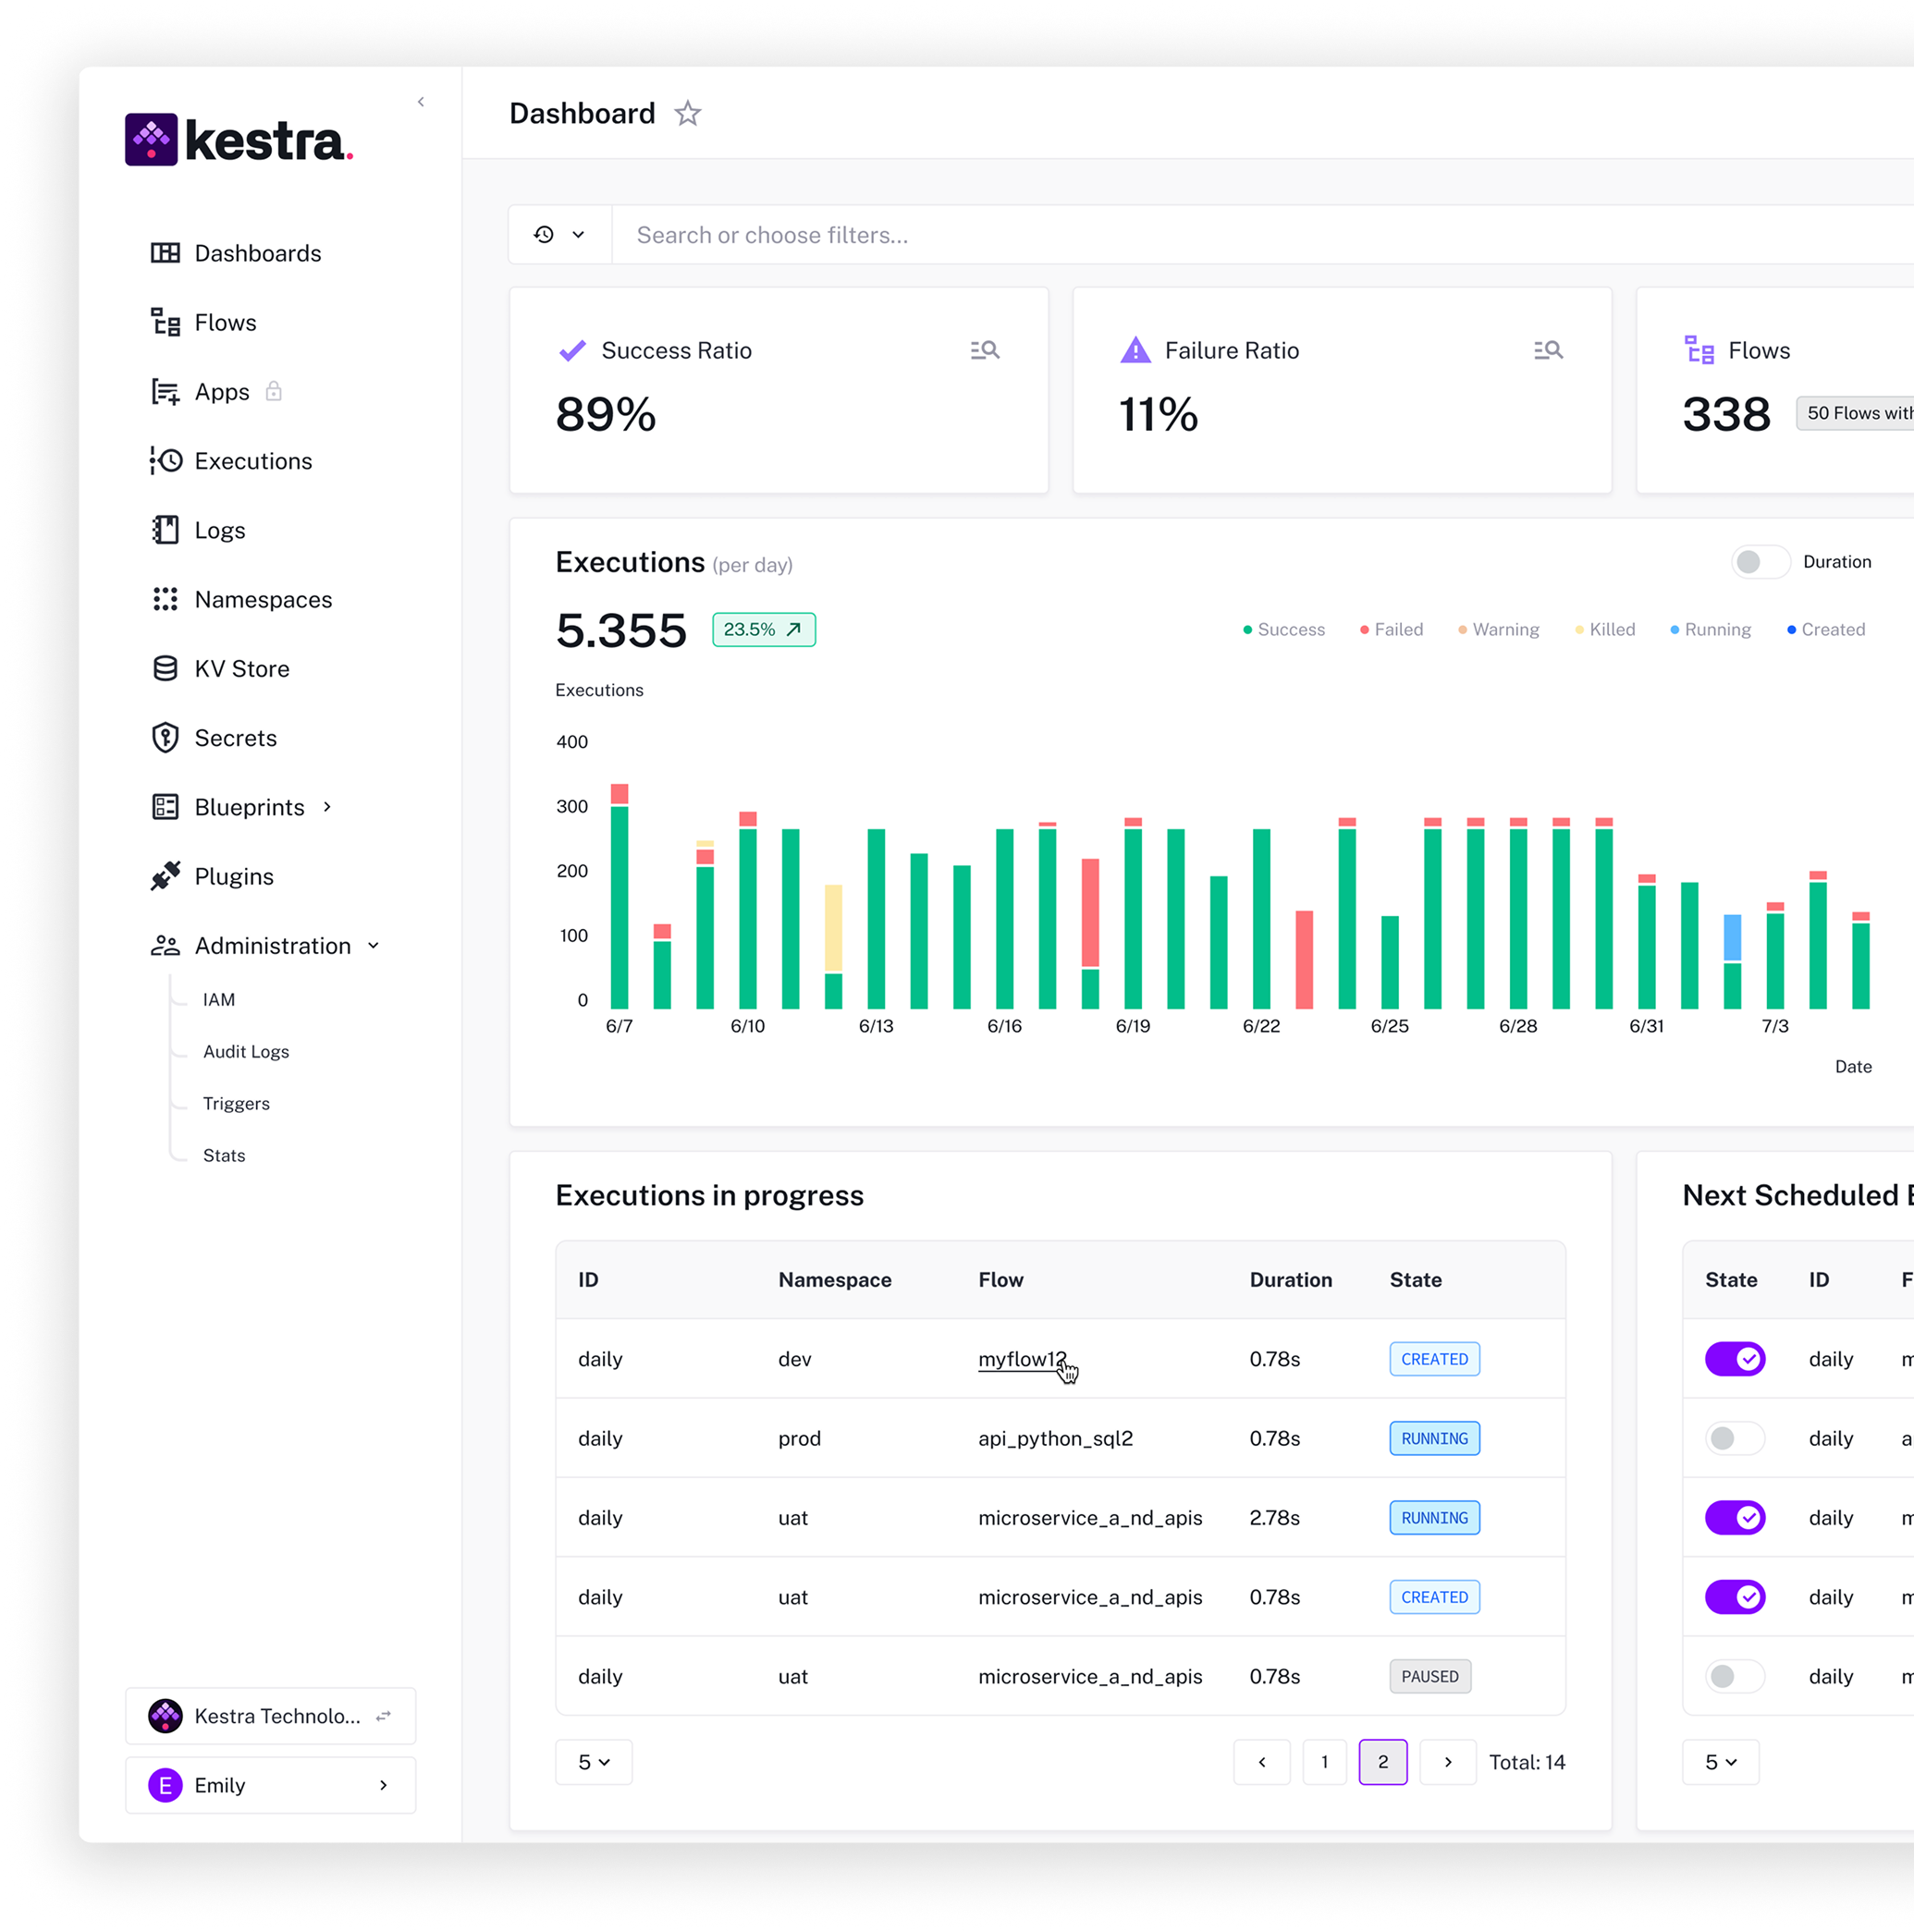Open the KV Store page

(x=241, y=668)
